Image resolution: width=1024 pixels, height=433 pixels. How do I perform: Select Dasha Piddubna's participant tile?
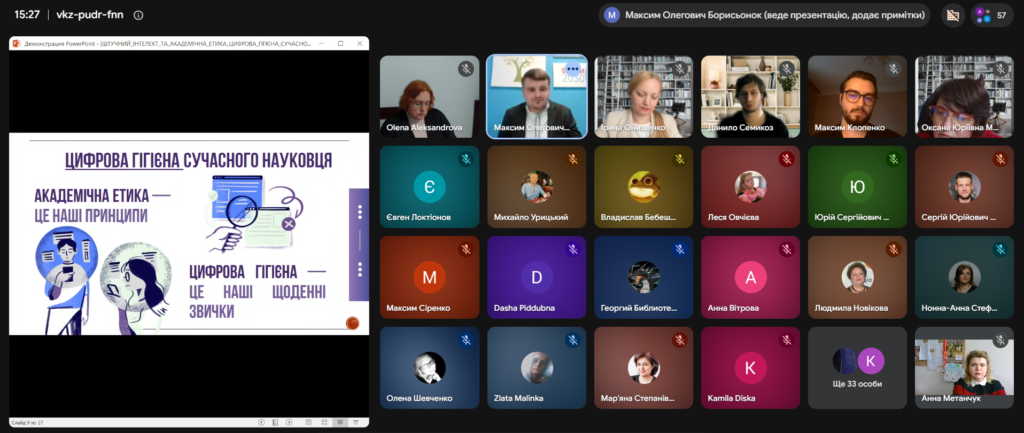[536, 277]
